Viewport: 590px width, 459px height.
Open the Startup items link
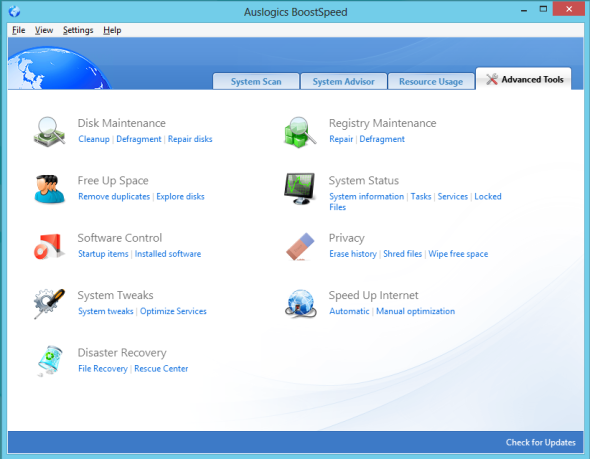103,254
